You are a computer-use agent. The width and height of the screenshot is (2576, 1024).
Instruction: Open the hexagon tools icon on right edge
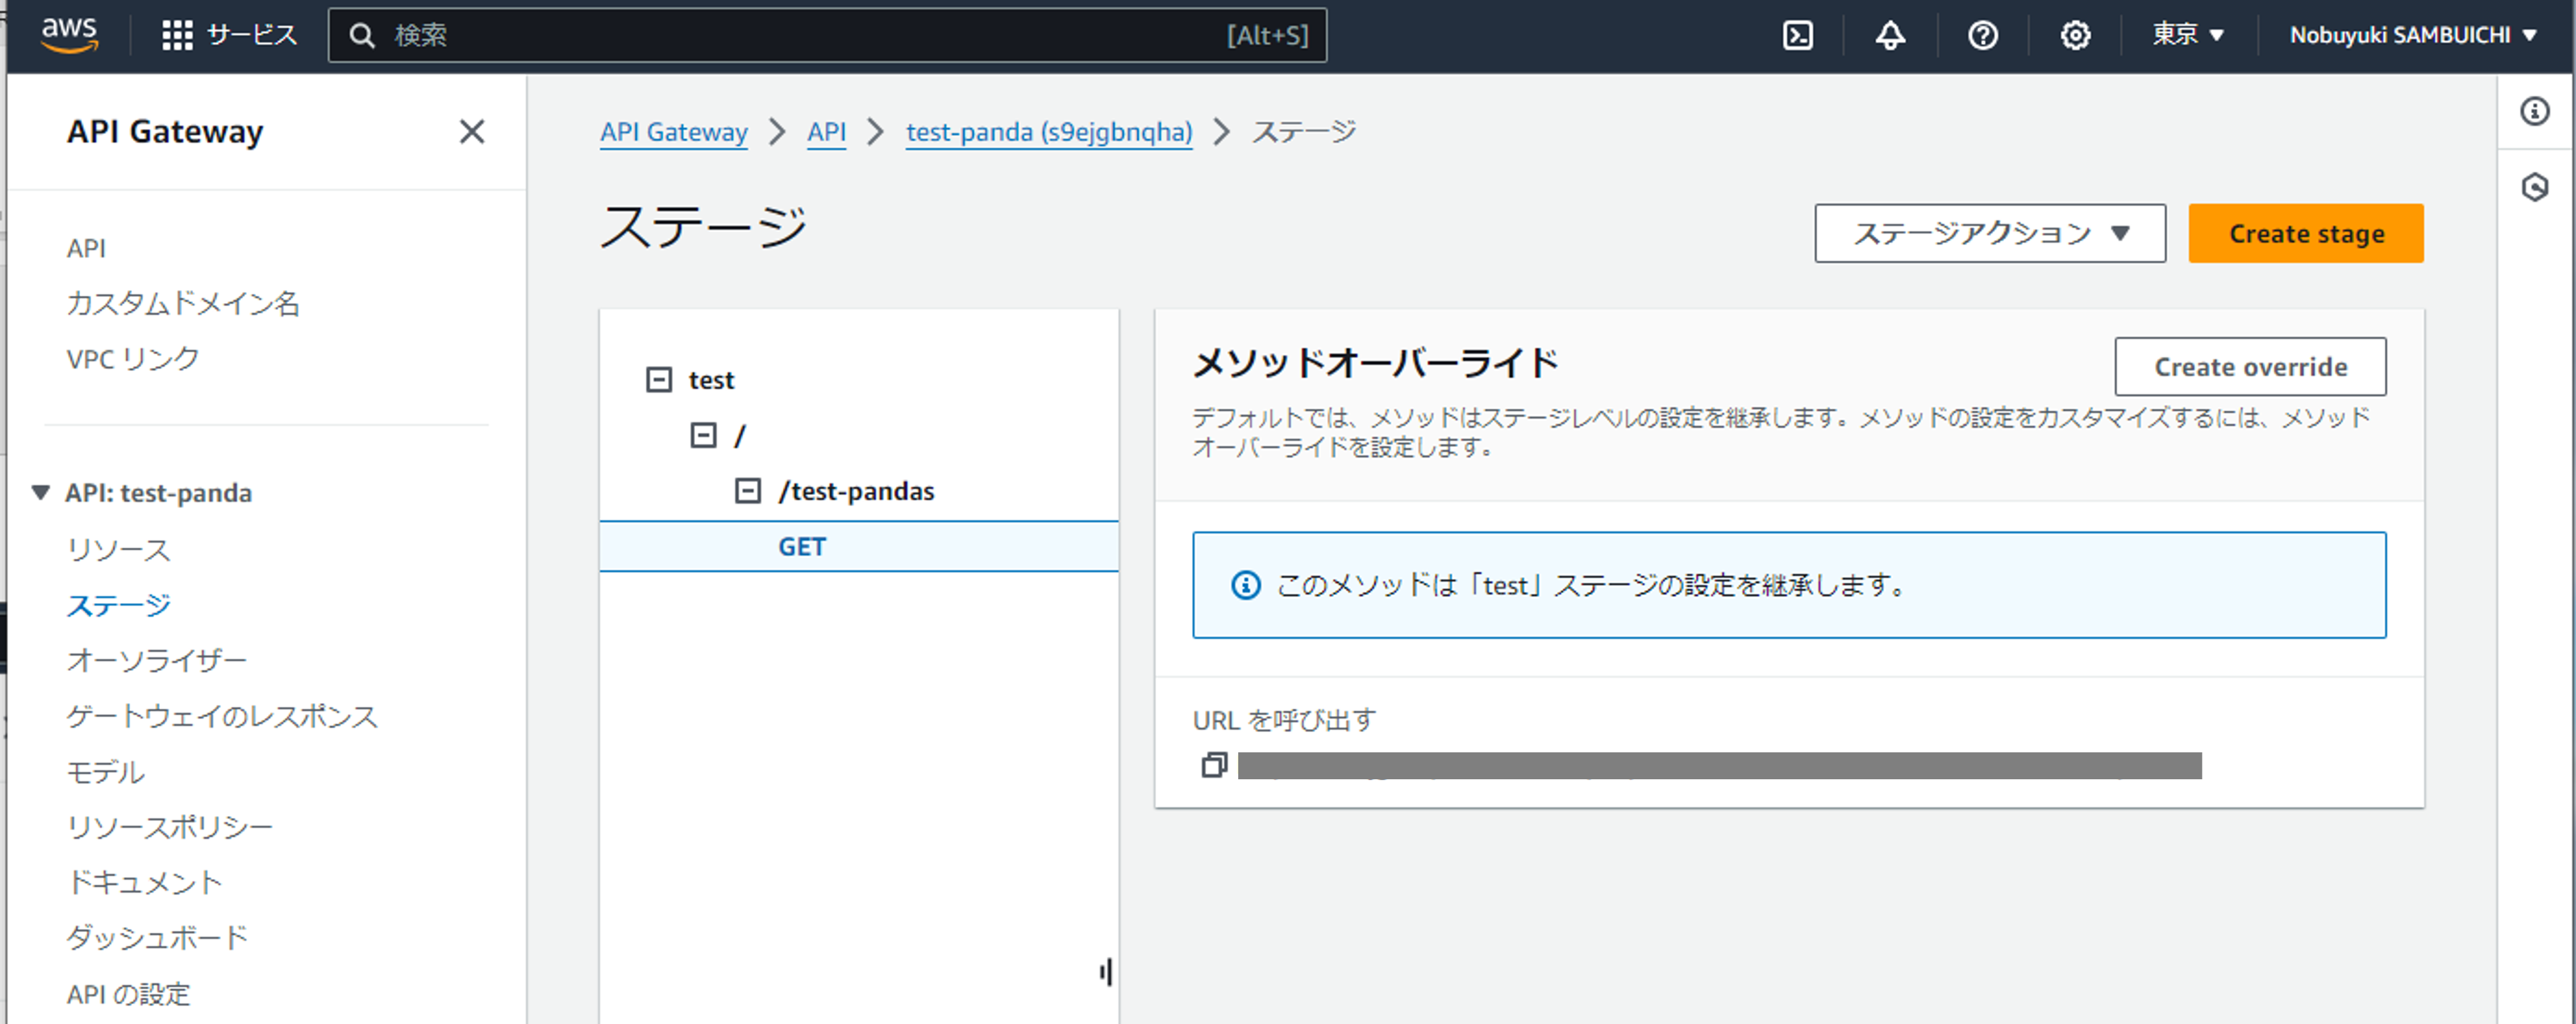[2534, 187]
